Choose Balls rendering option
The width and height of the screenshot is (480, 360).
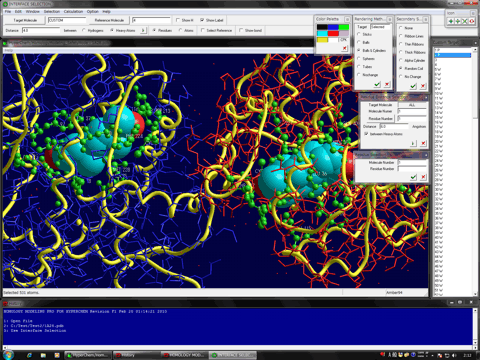click(359, 43)
